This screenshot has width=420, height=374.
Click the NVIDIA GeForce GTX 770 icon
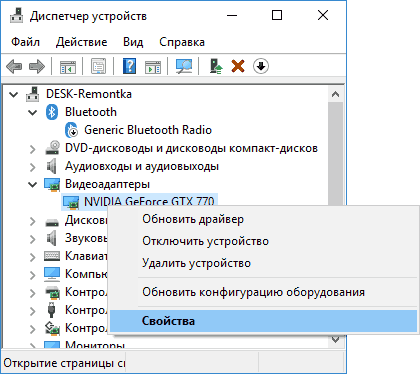[71, 202]
